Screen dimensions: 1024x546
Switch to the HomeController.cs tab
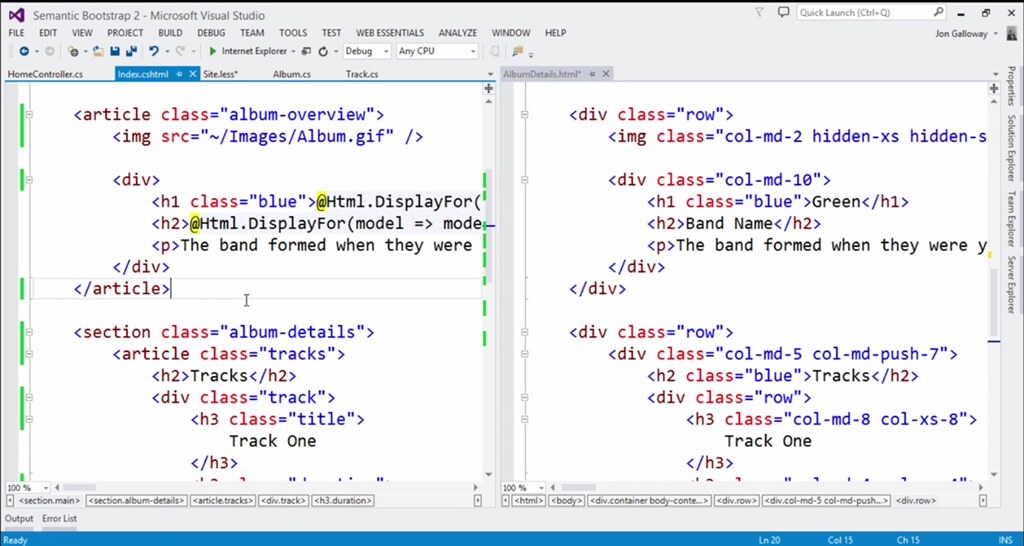pos(46,74)
